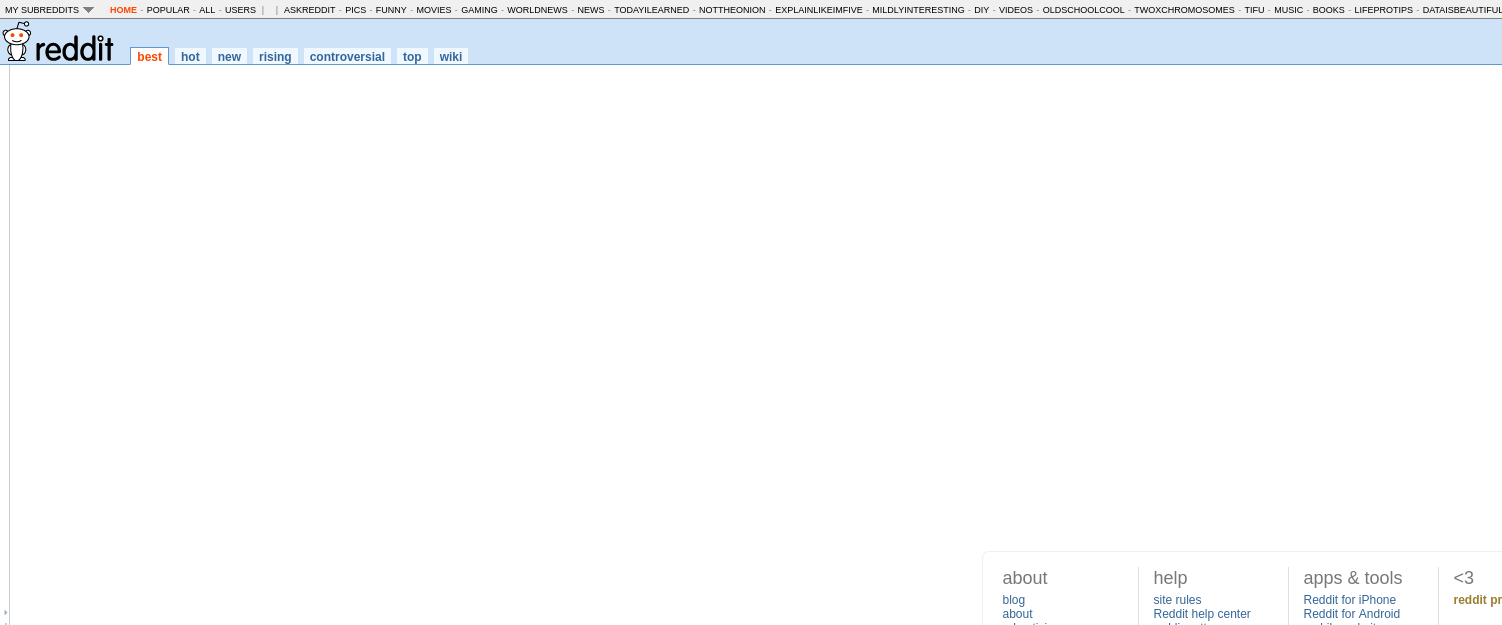Viewport: 1502px width, 625px height.
Task: Open ALL in the top bar
Action: point(207,10)
